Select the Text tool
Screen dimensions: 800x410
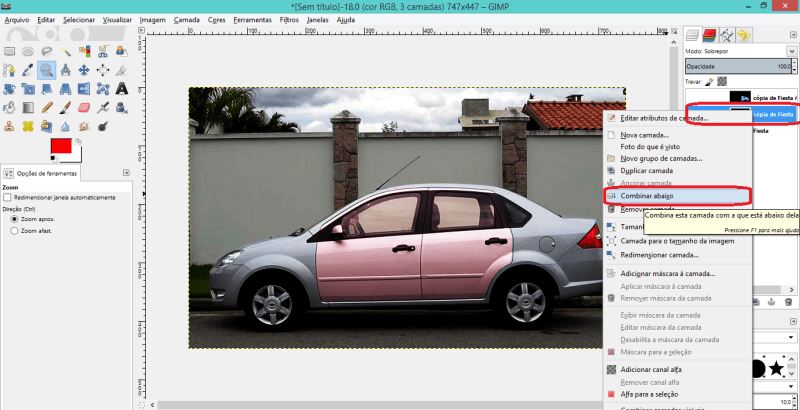click(121, 89)
